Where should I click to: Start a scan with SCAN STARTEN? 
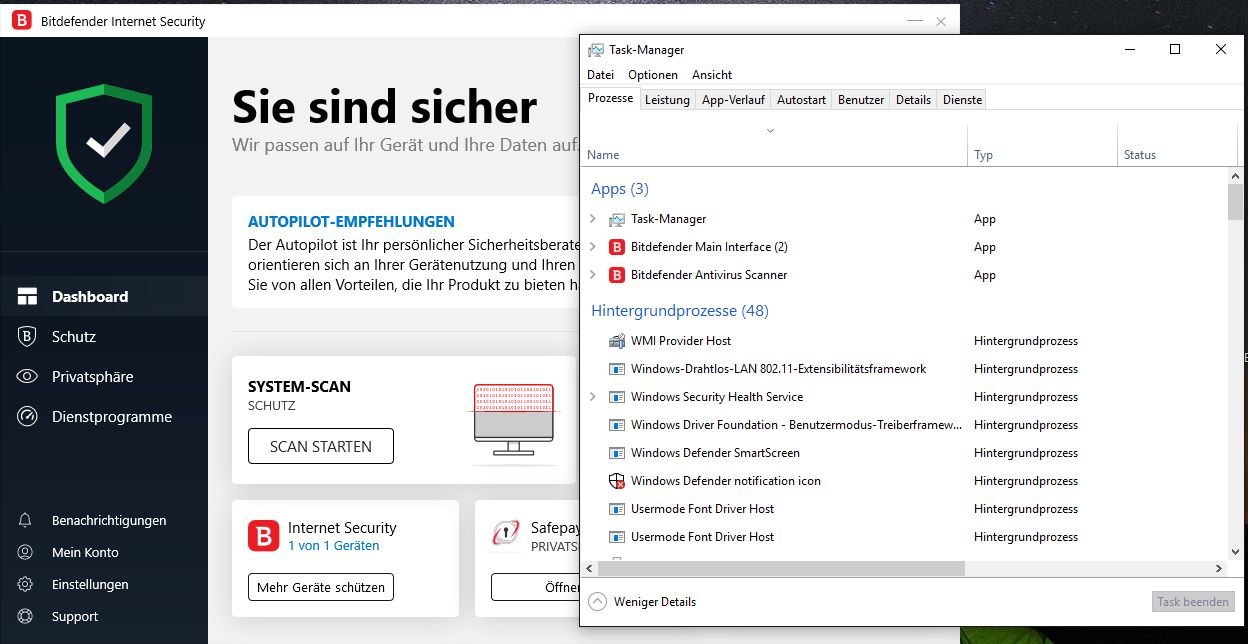[320, 446]
